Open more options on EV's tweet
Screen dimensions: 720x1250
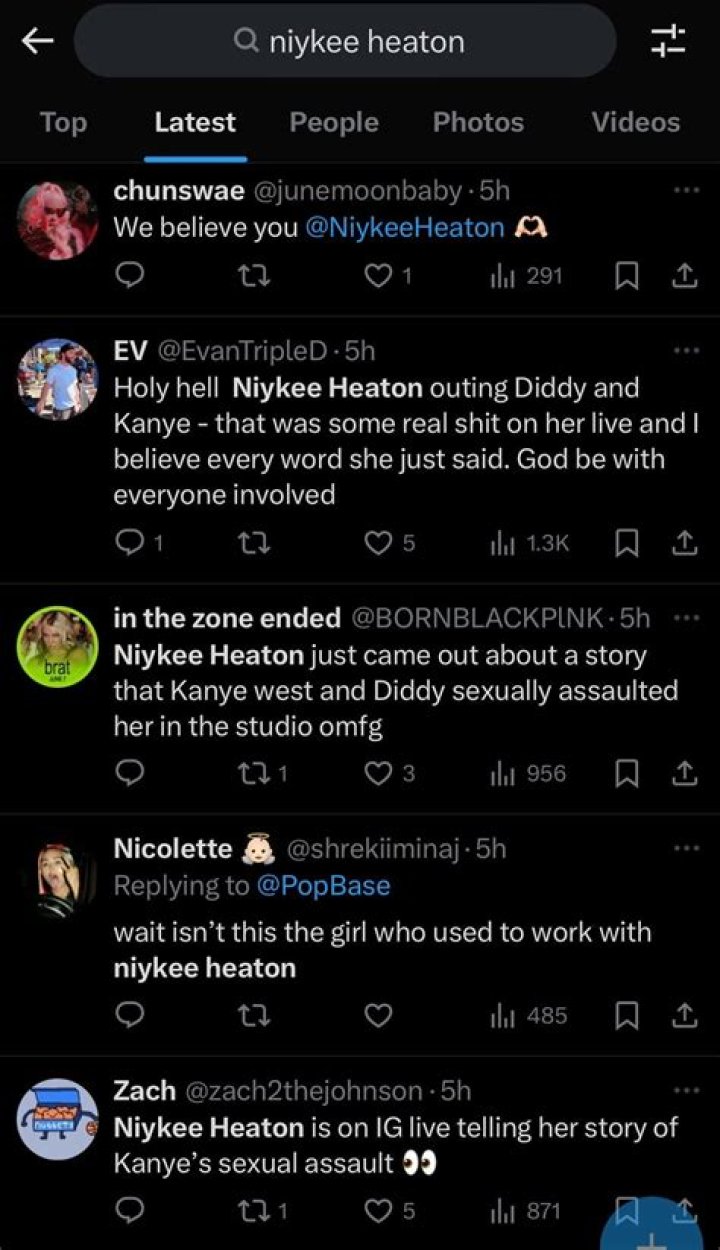pos(685,351)
